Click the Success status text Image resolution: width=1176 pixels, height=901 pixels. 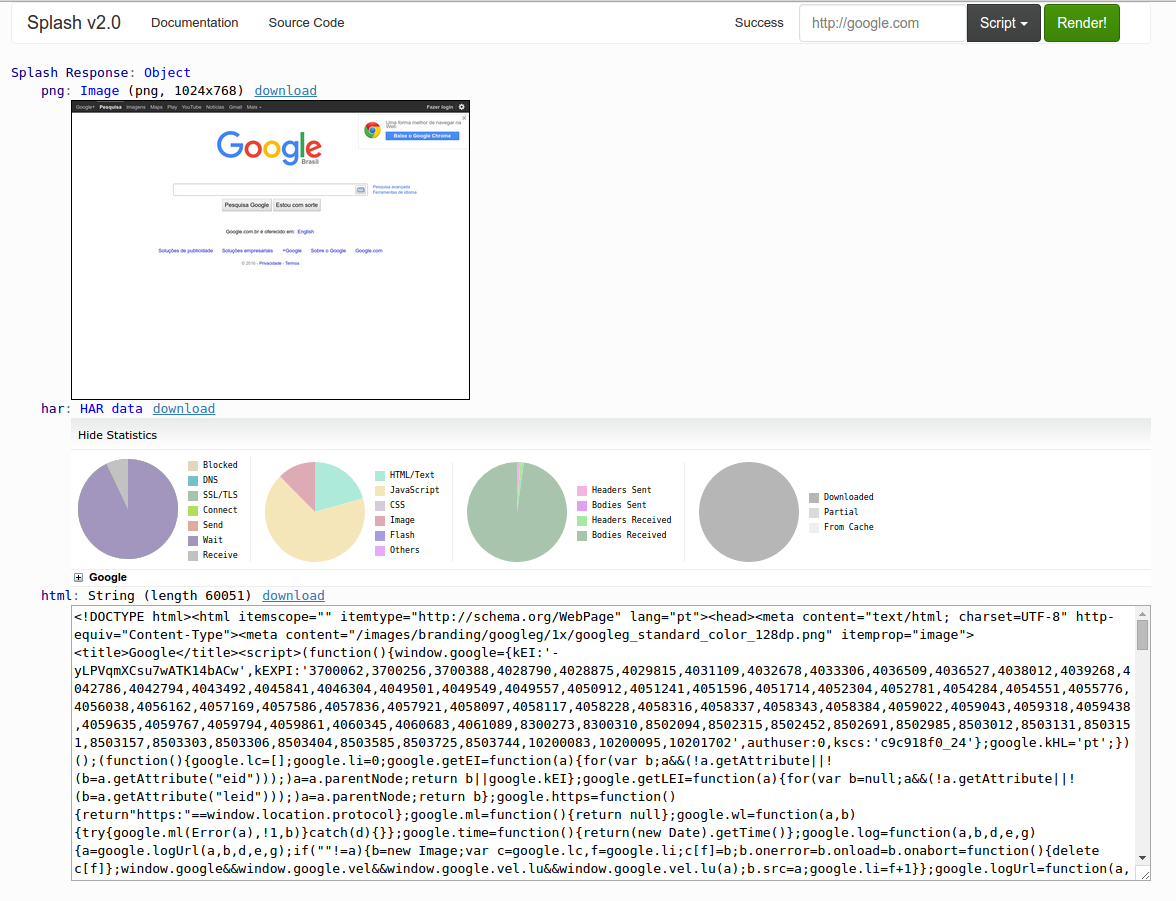759,23
